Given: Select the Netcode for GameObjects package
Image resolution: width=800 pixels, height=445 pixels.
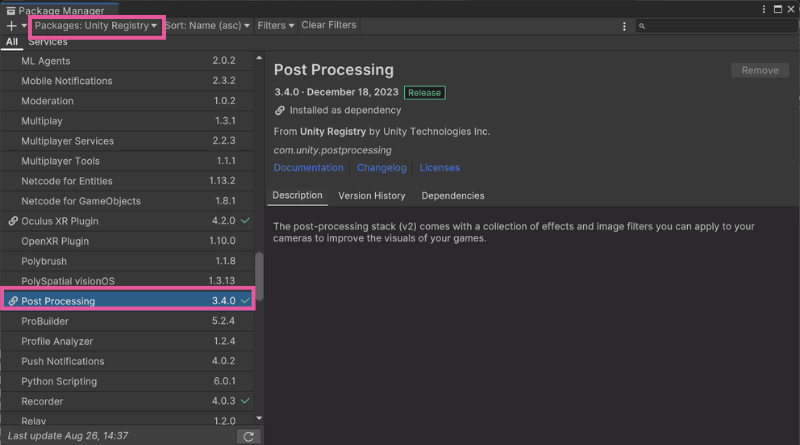Looking at the screenshot, I should 128,201.
